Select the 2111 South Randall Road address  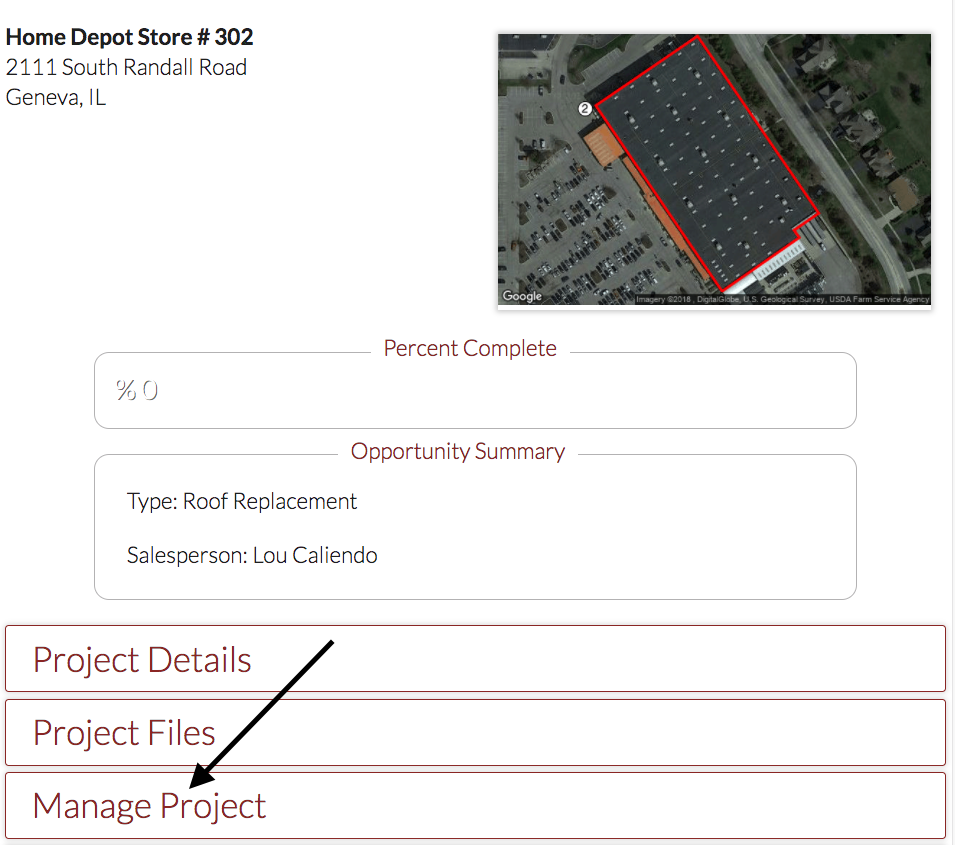[126, 68]
